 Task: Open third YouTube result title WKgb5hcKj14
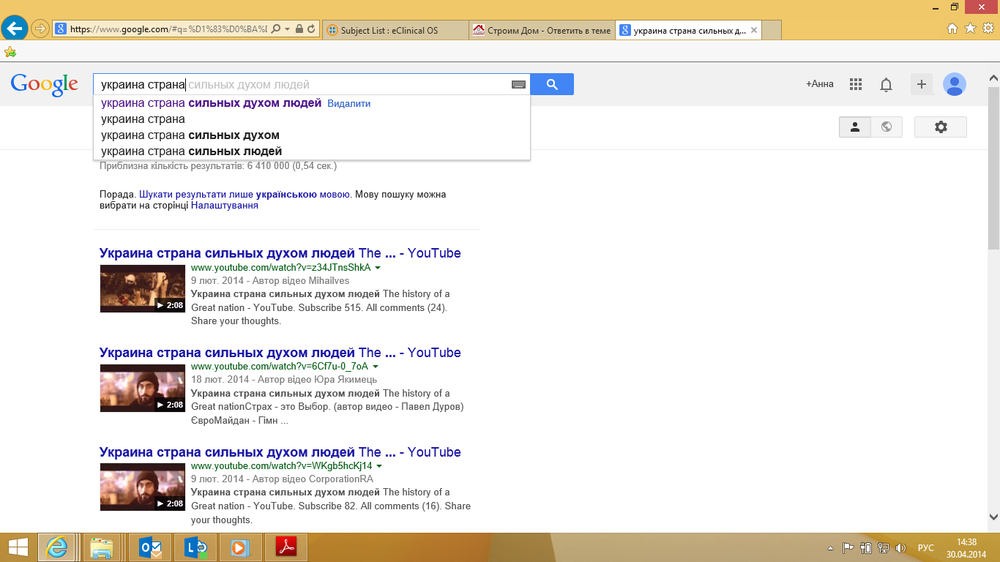point(280,452)
